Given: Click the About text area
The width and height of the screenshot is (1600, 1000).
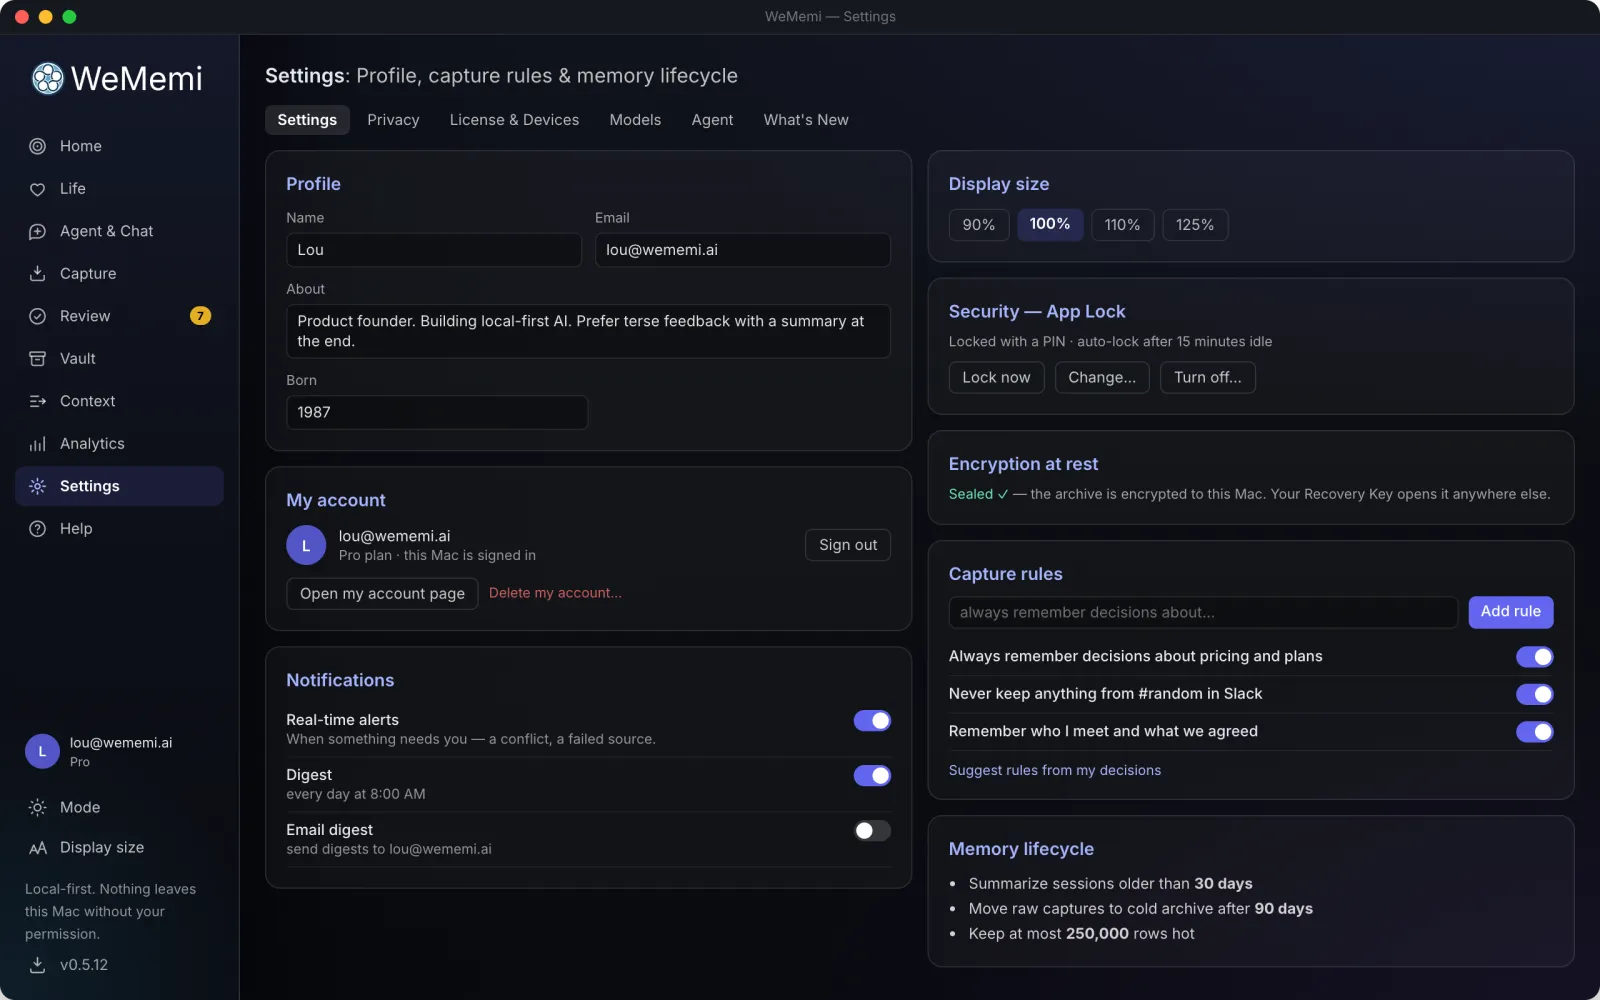Looking at the screenshot, I should pyautogui.click(x=588, y=331).
